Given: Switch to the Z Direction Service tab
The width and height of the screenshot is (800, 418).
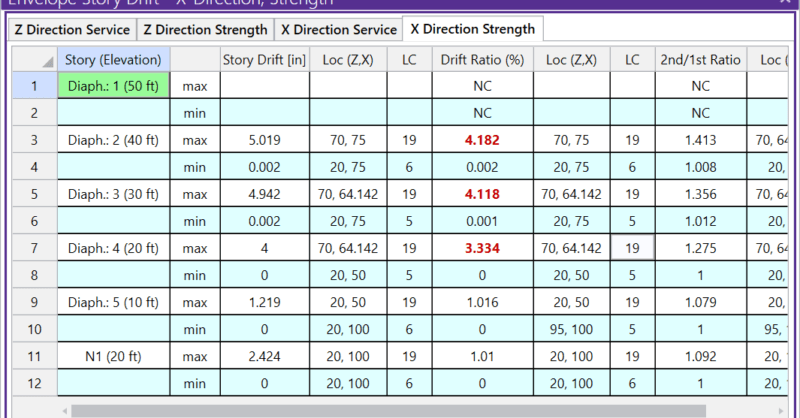Looking at the screenshot, I should tap(72, 30).
